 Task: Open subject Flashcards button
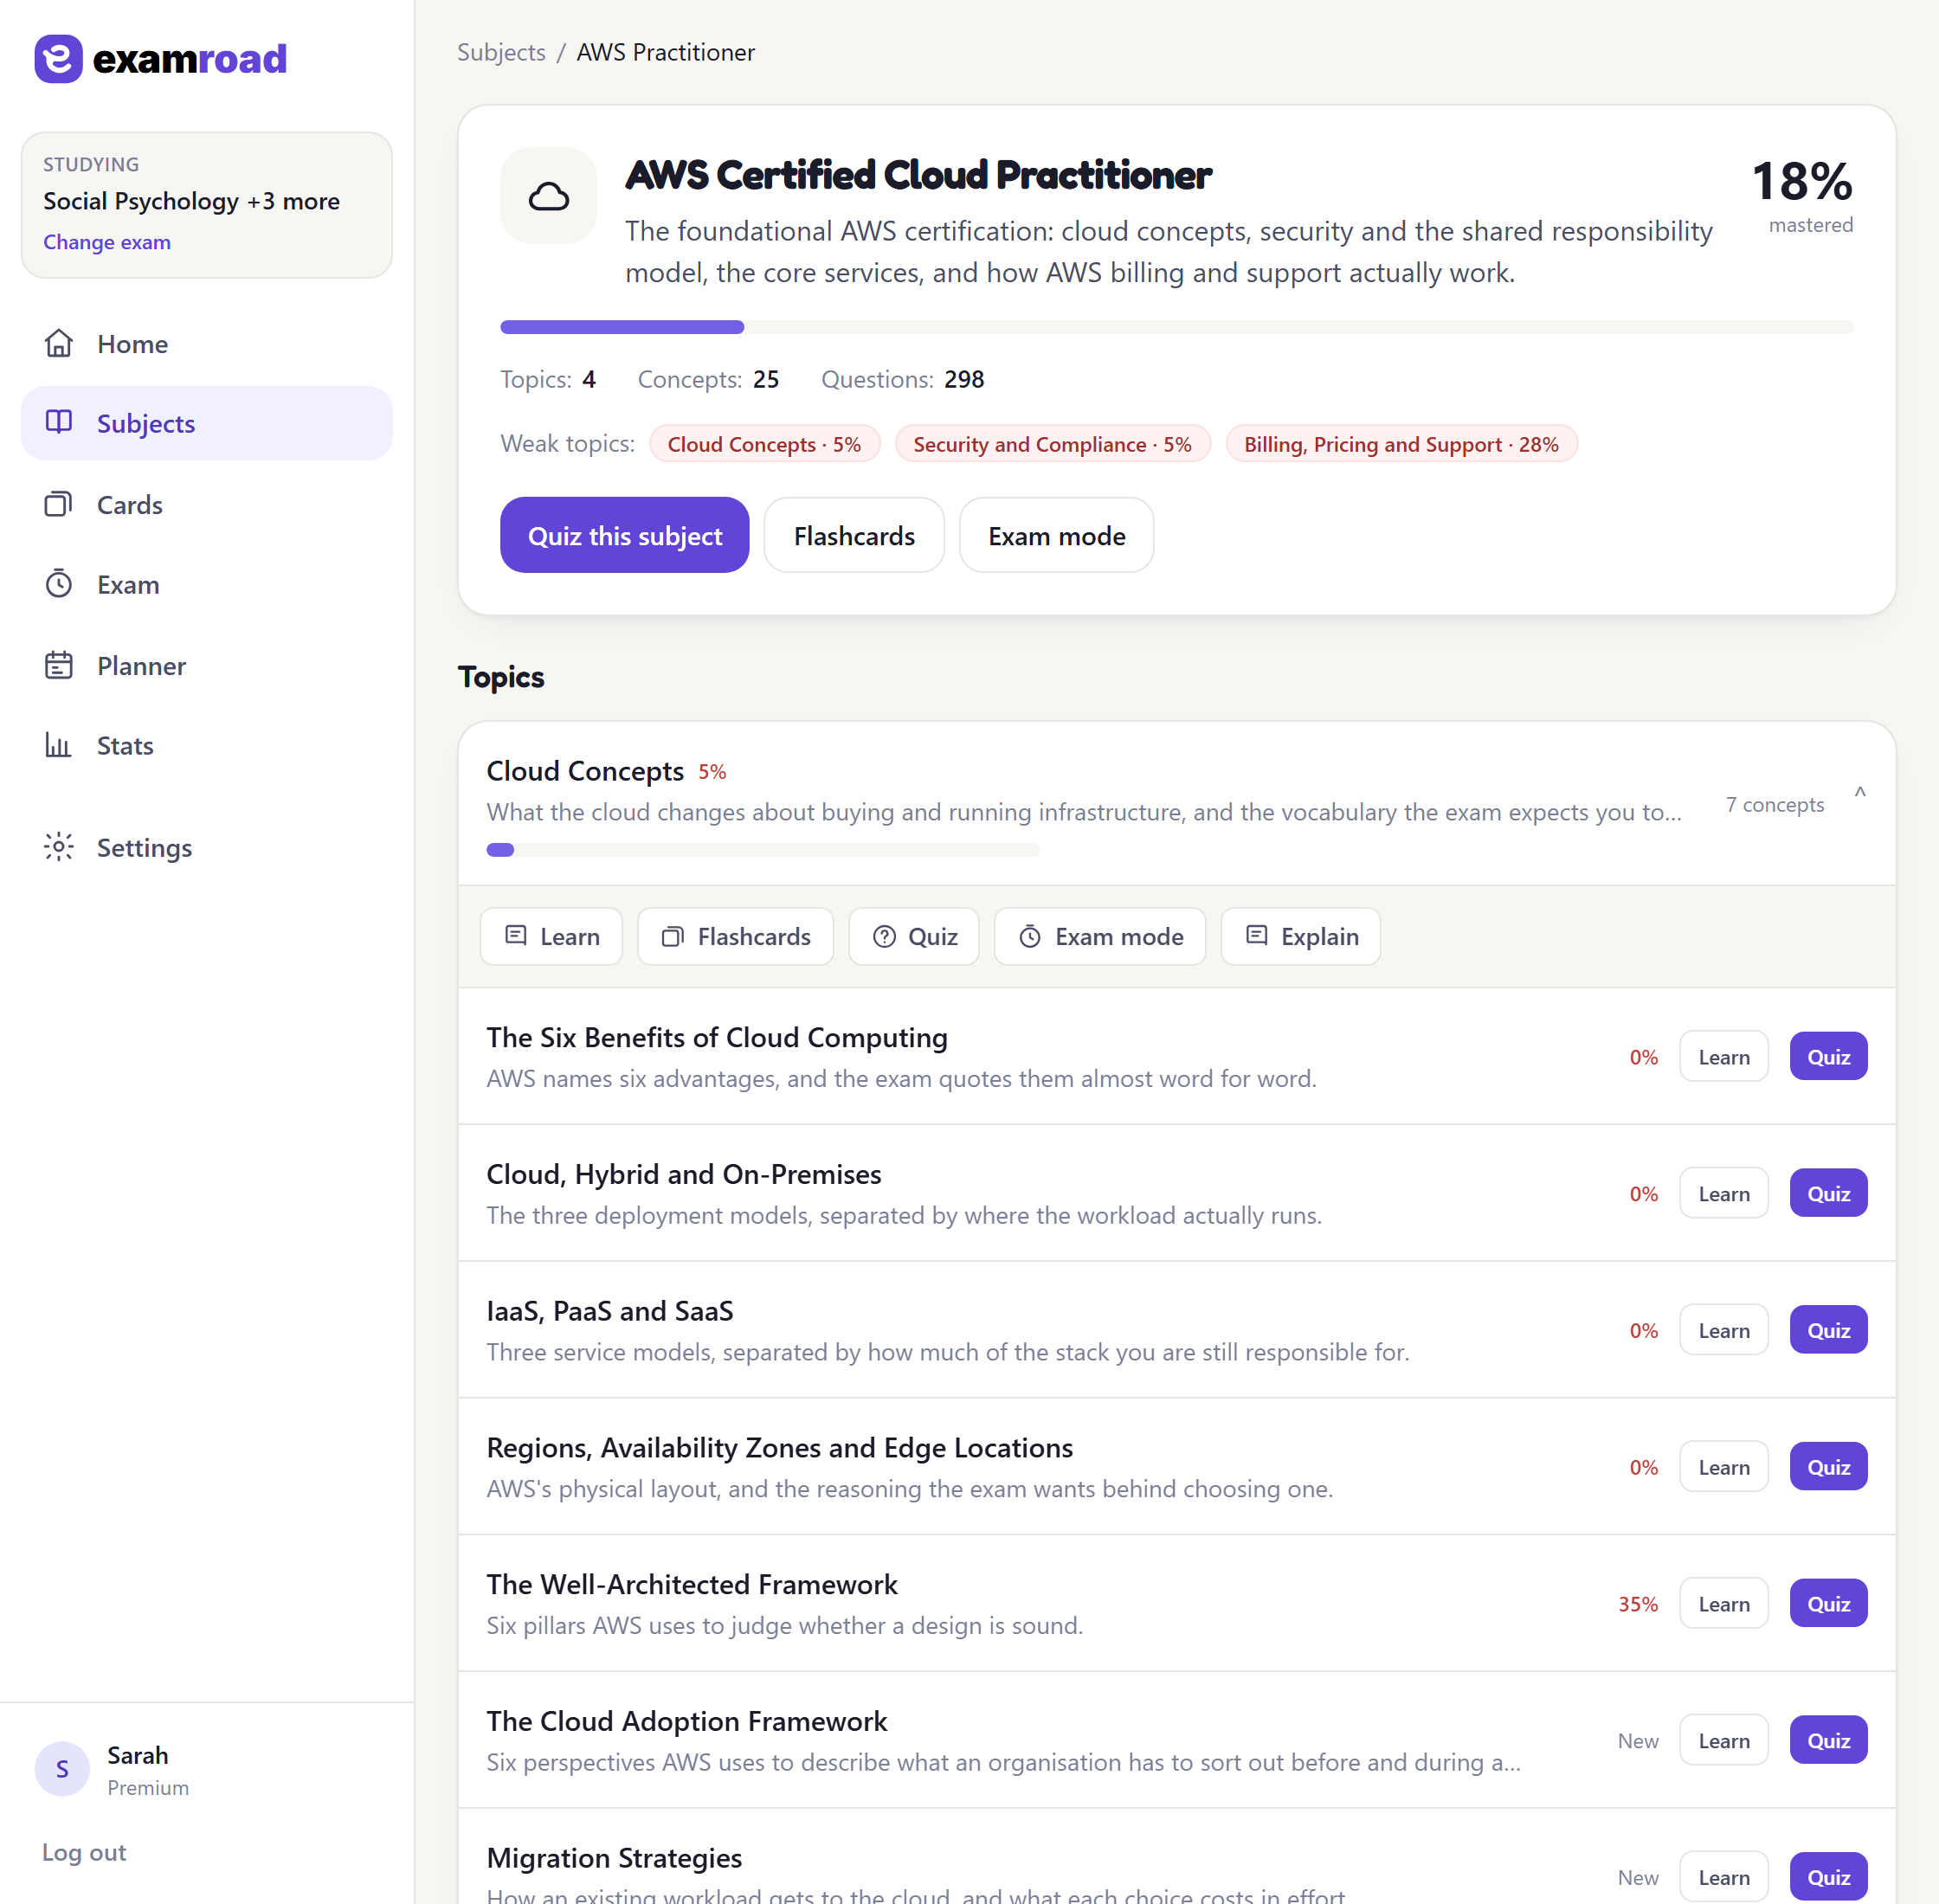(854, 536)
